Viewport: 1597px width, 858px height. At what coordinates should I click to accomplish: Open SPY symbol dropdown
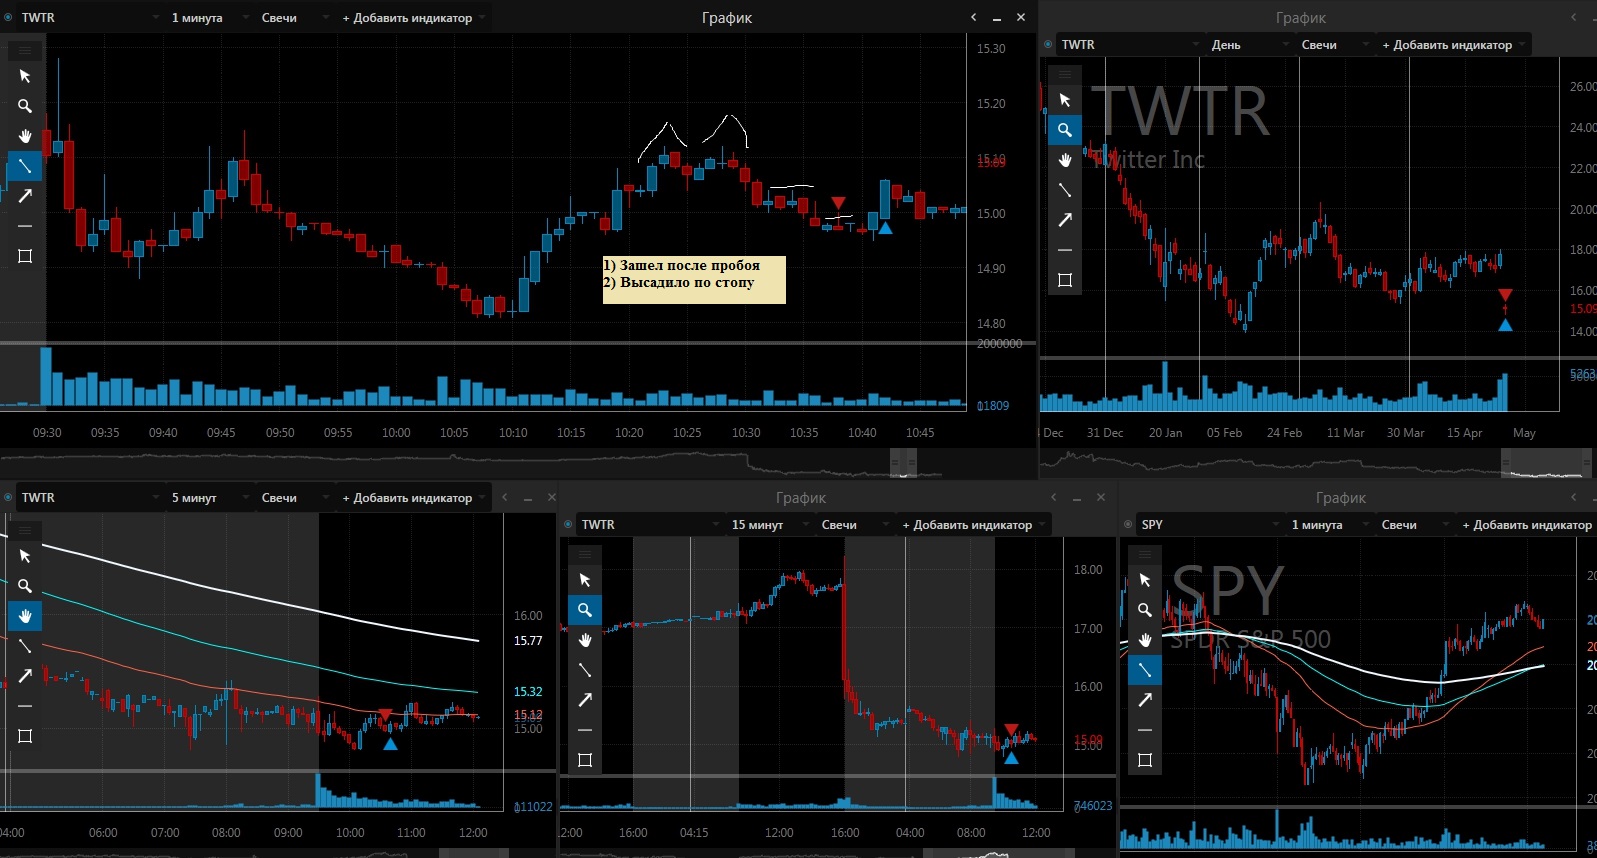point(1210,525)
